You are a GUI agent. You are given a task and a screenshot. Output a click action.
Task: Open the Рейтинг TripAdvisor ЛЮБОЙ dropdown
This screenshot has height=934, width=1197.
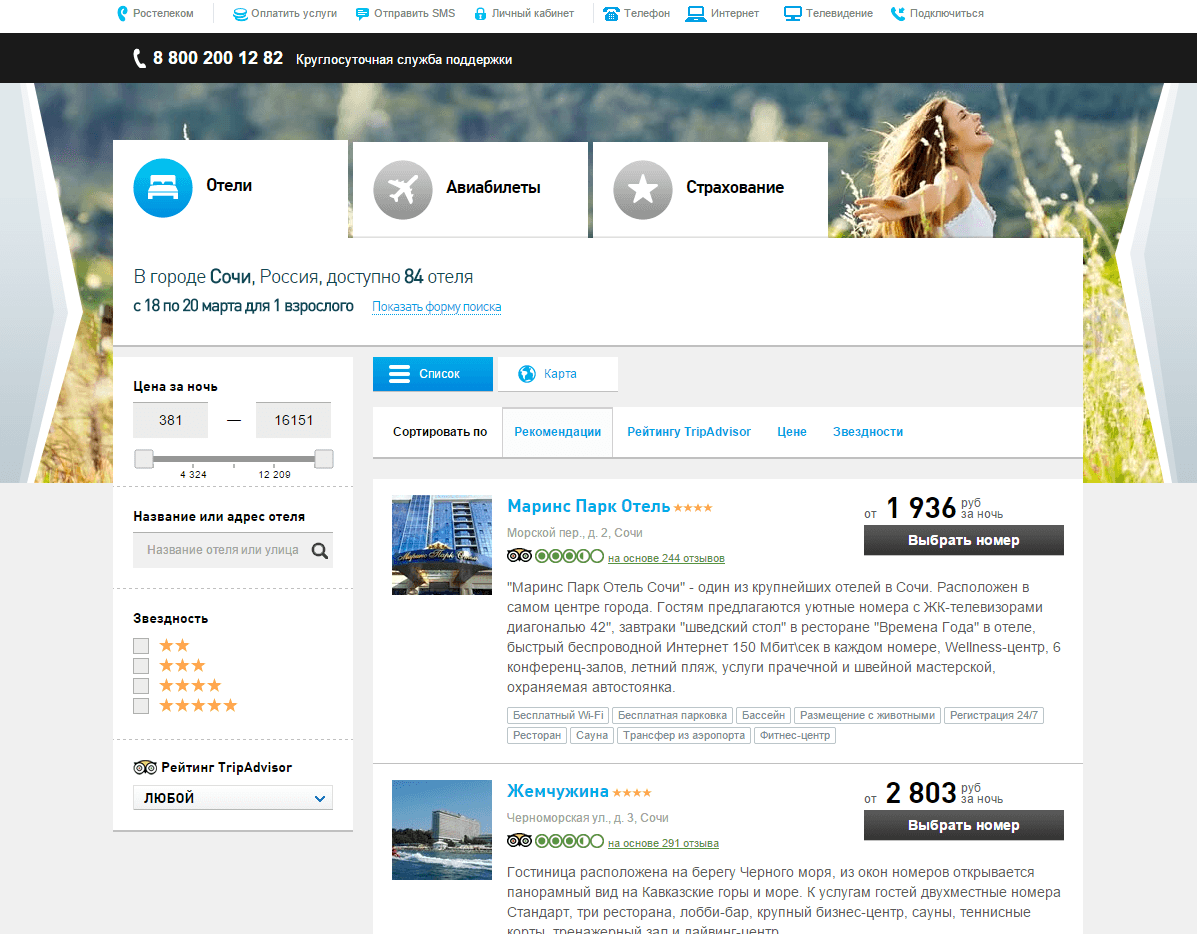(233, 798)
